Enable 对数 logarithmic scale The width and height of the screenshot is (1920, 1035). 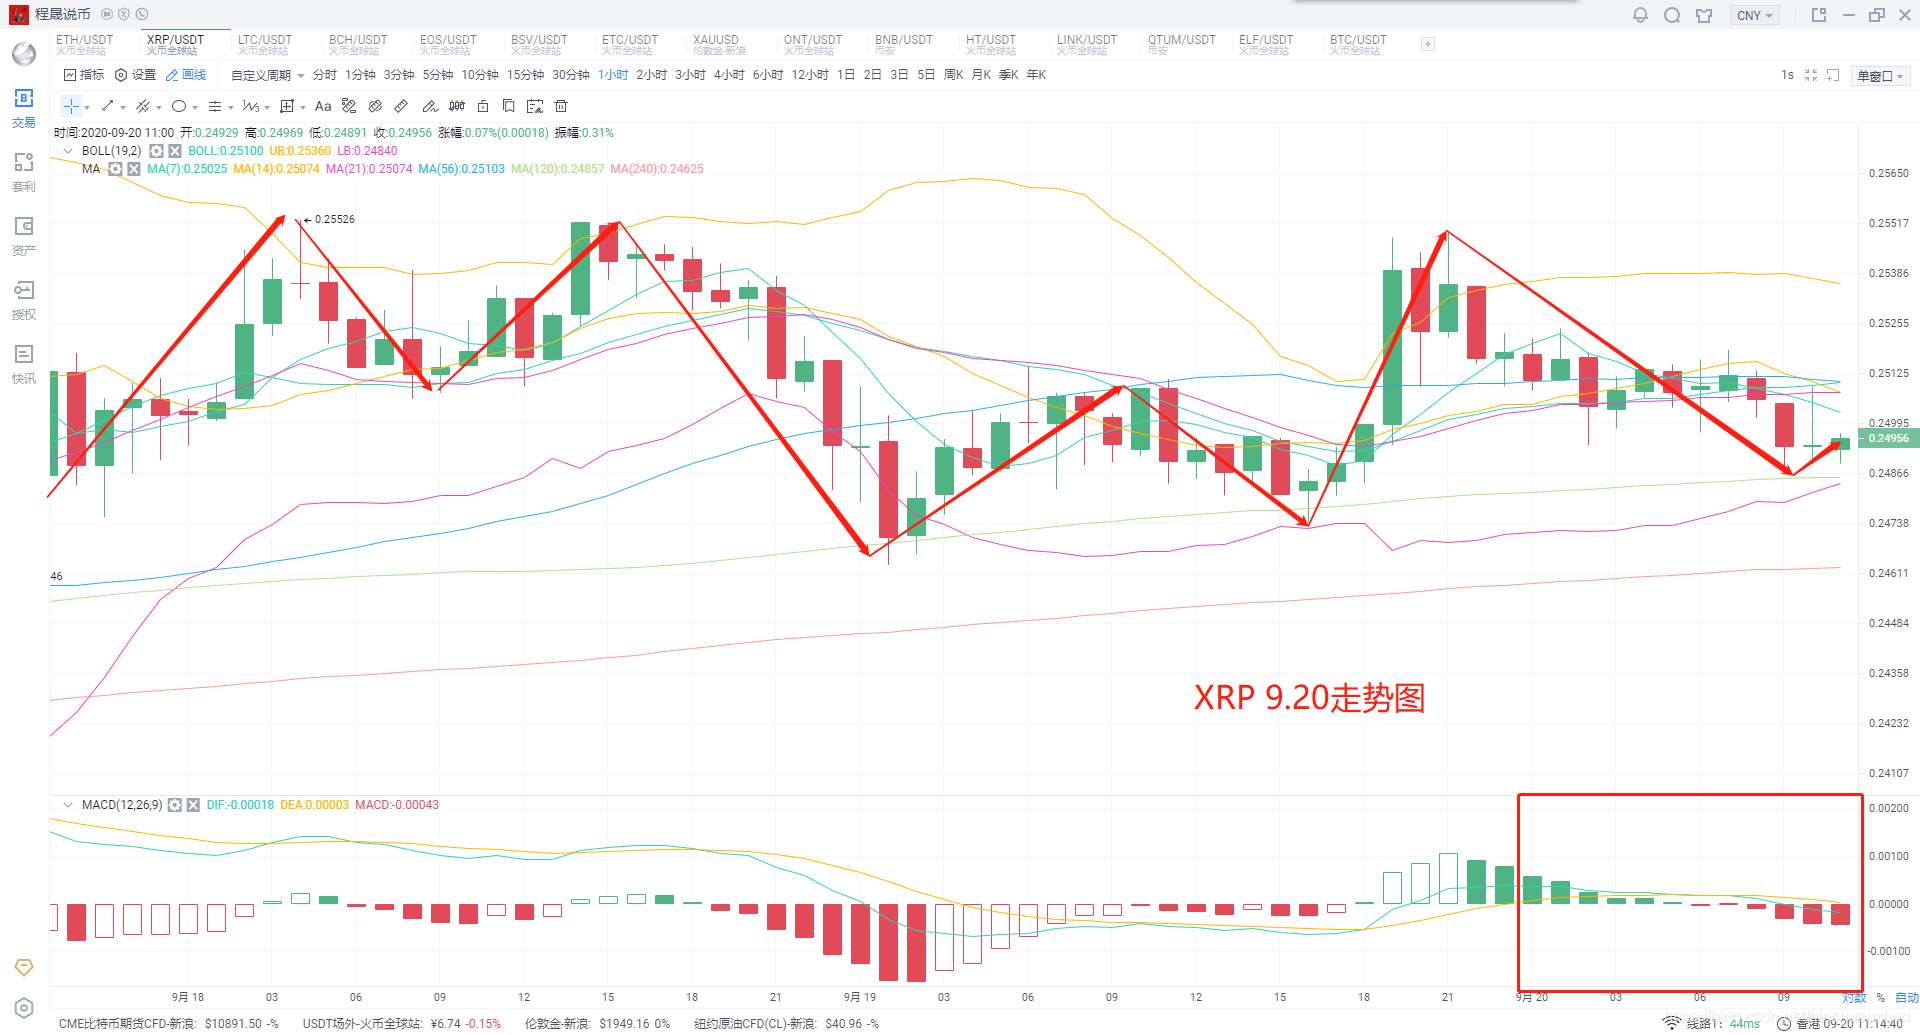pos(1854,998)
